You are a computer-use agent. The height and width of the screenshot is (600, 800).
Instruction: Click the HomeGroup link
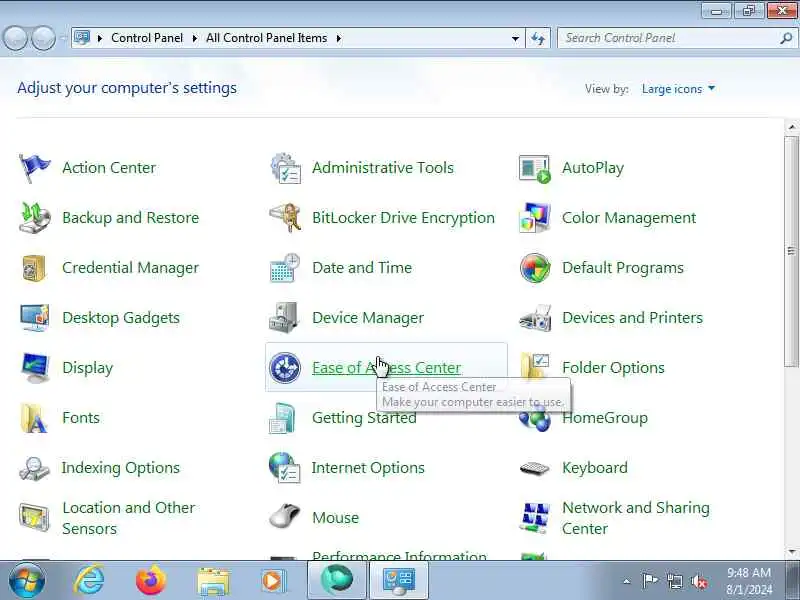(x=605, y=418)
